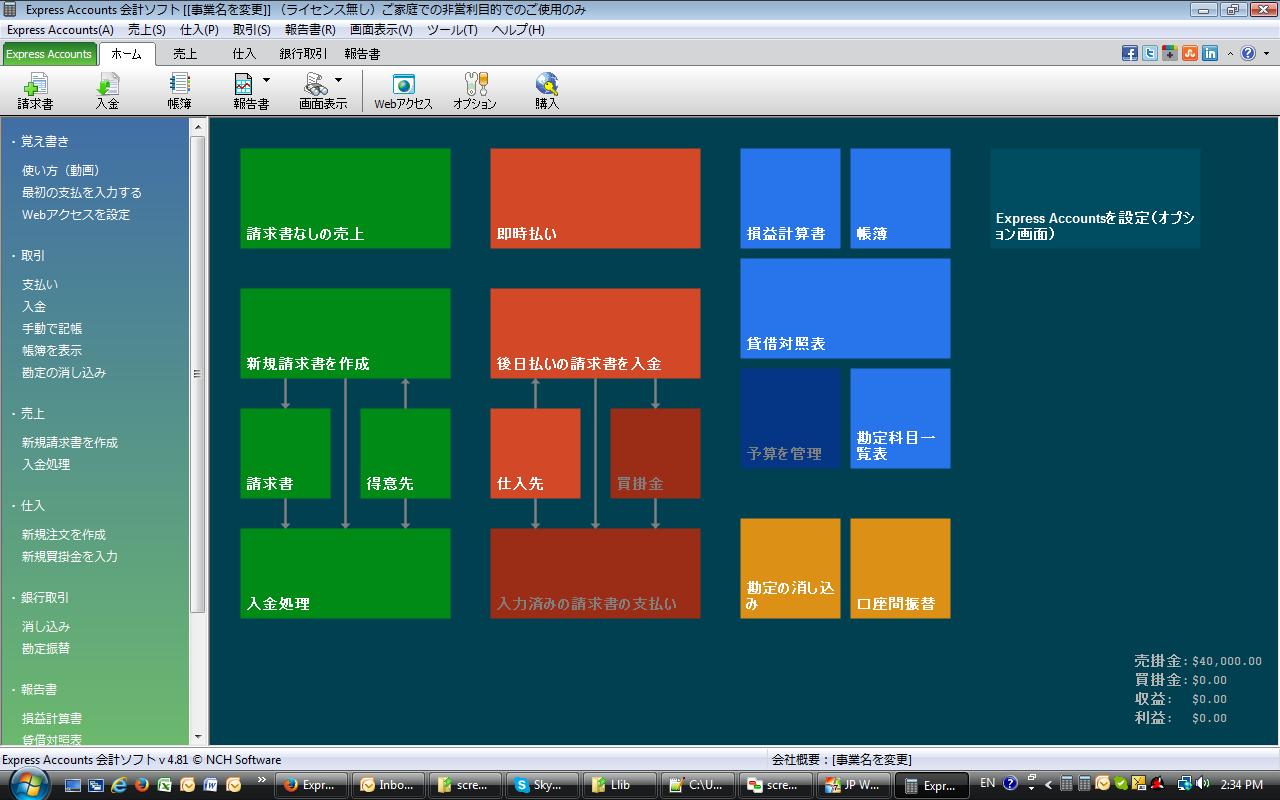Collapse the toolbar with the caret arrow
1280x800 pixels.
pos(1230,53)
